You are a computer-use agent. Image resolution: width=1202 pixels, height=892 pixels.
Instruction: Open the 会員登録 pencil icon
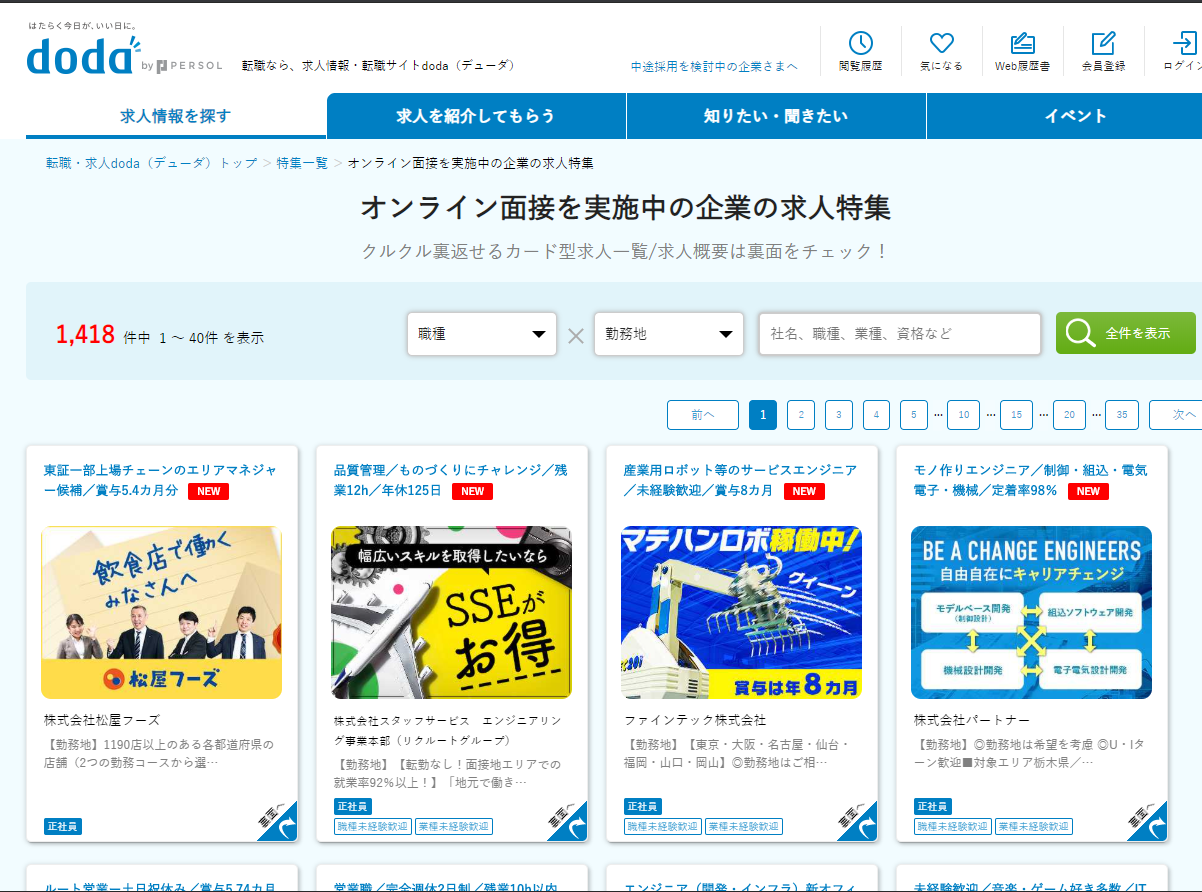tap(1103, 43)
